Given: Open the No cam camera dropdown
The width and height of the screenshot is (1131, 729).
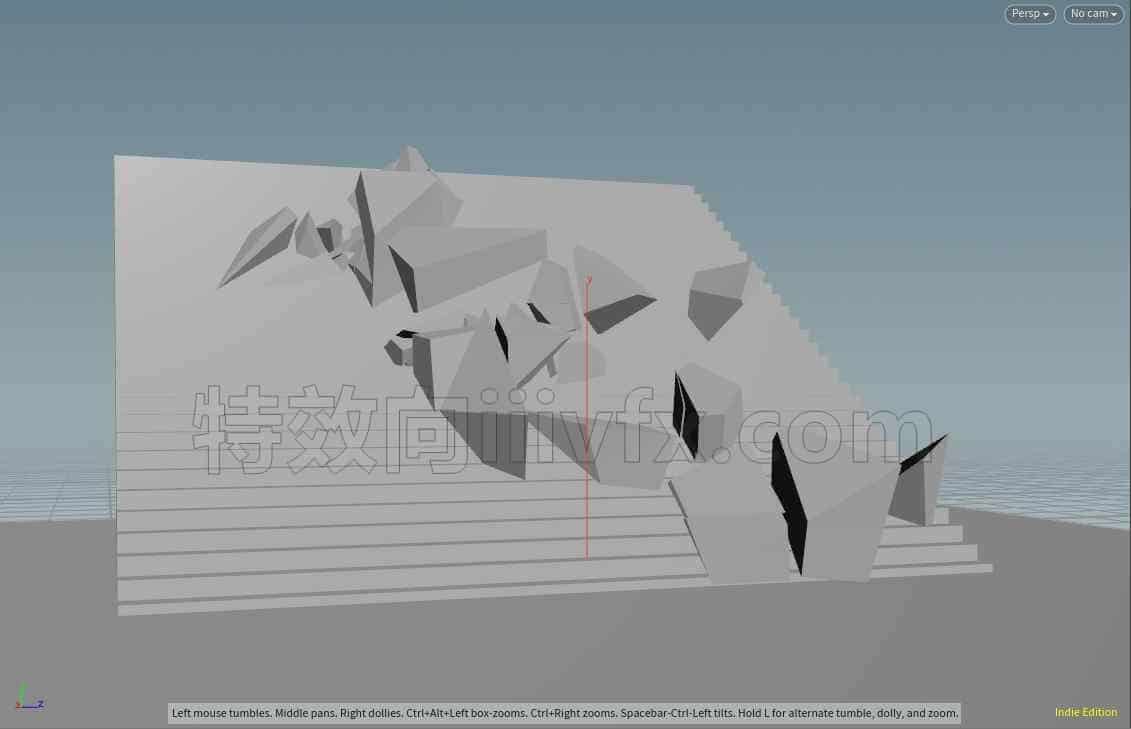Looking at the screenshot, I should (1093, 14).
